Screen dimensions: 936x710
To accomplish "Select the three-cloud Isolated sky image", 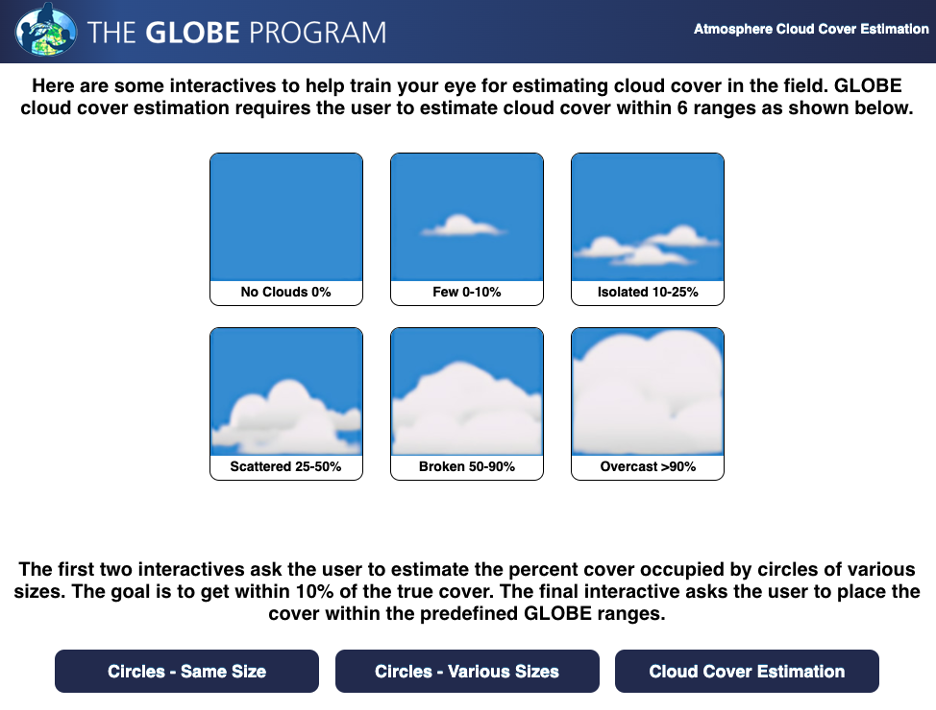I will point(647,217).
